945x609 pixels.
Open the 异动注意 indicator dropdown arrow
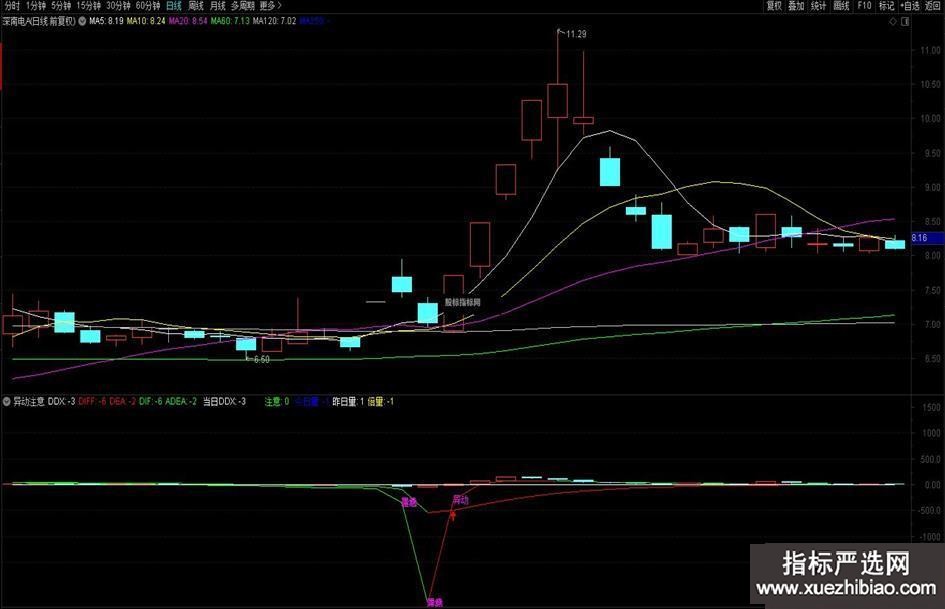pos(7,401)
